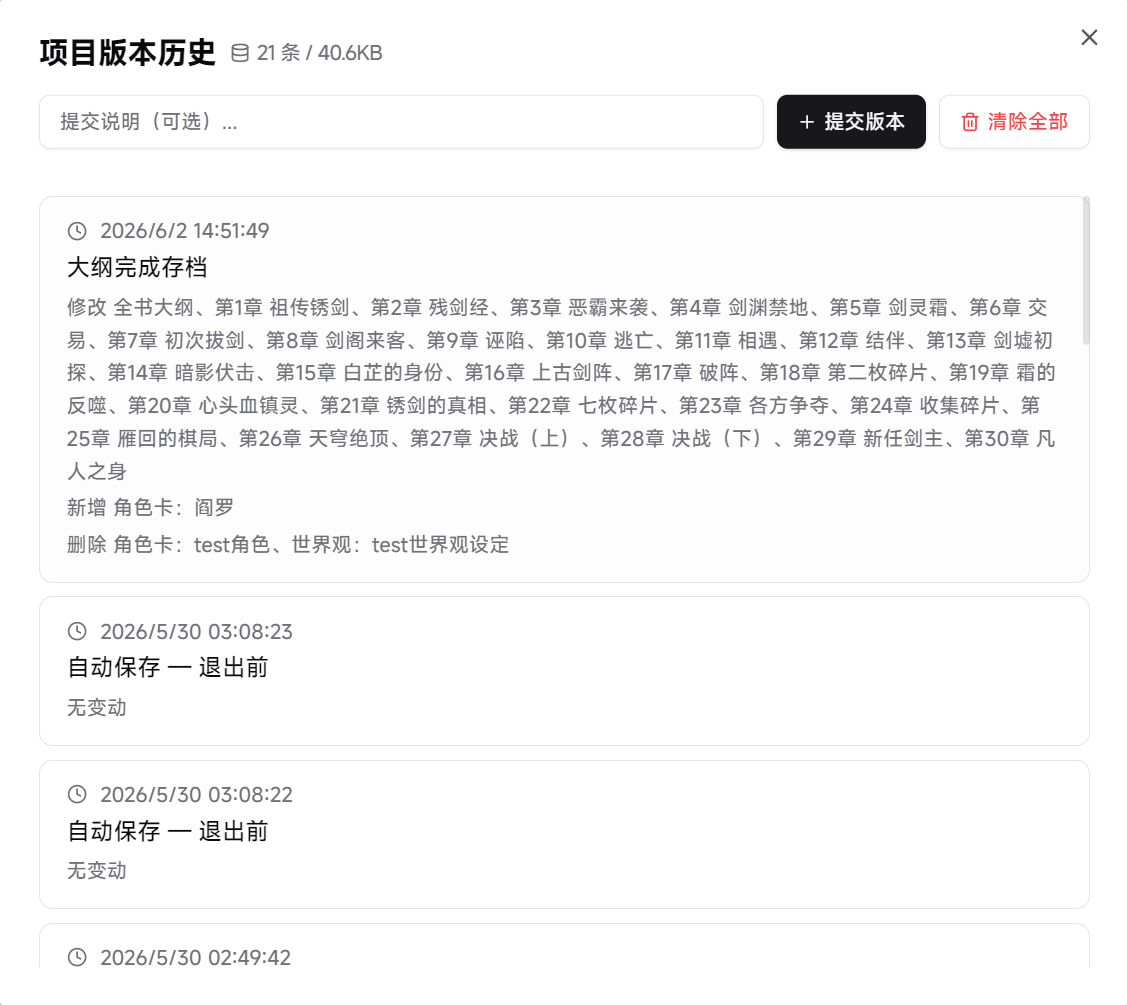
Task: Click the 删除 角色卡：test角色 line
Action: (288, 544)
